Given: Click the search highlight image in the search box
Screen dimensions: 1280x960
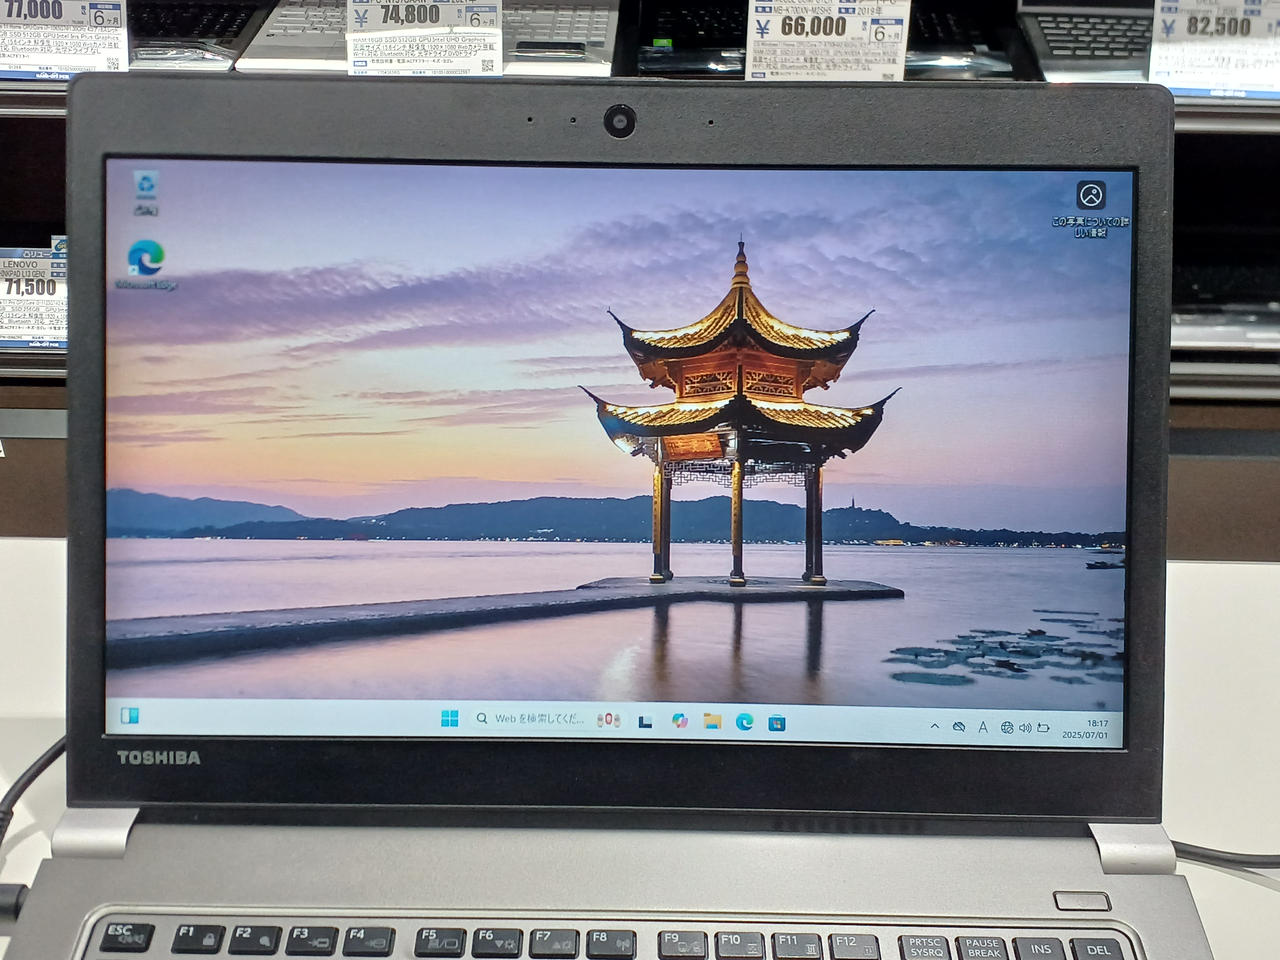Looking at the screenshot, I should click(608, 720).
